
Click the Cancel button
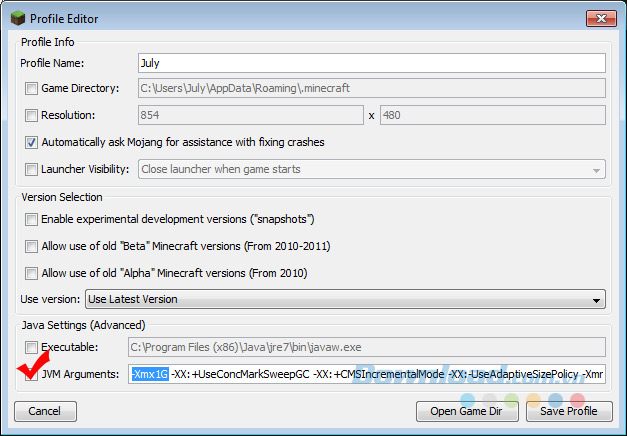pyautogui.click(x=45, y=411)
